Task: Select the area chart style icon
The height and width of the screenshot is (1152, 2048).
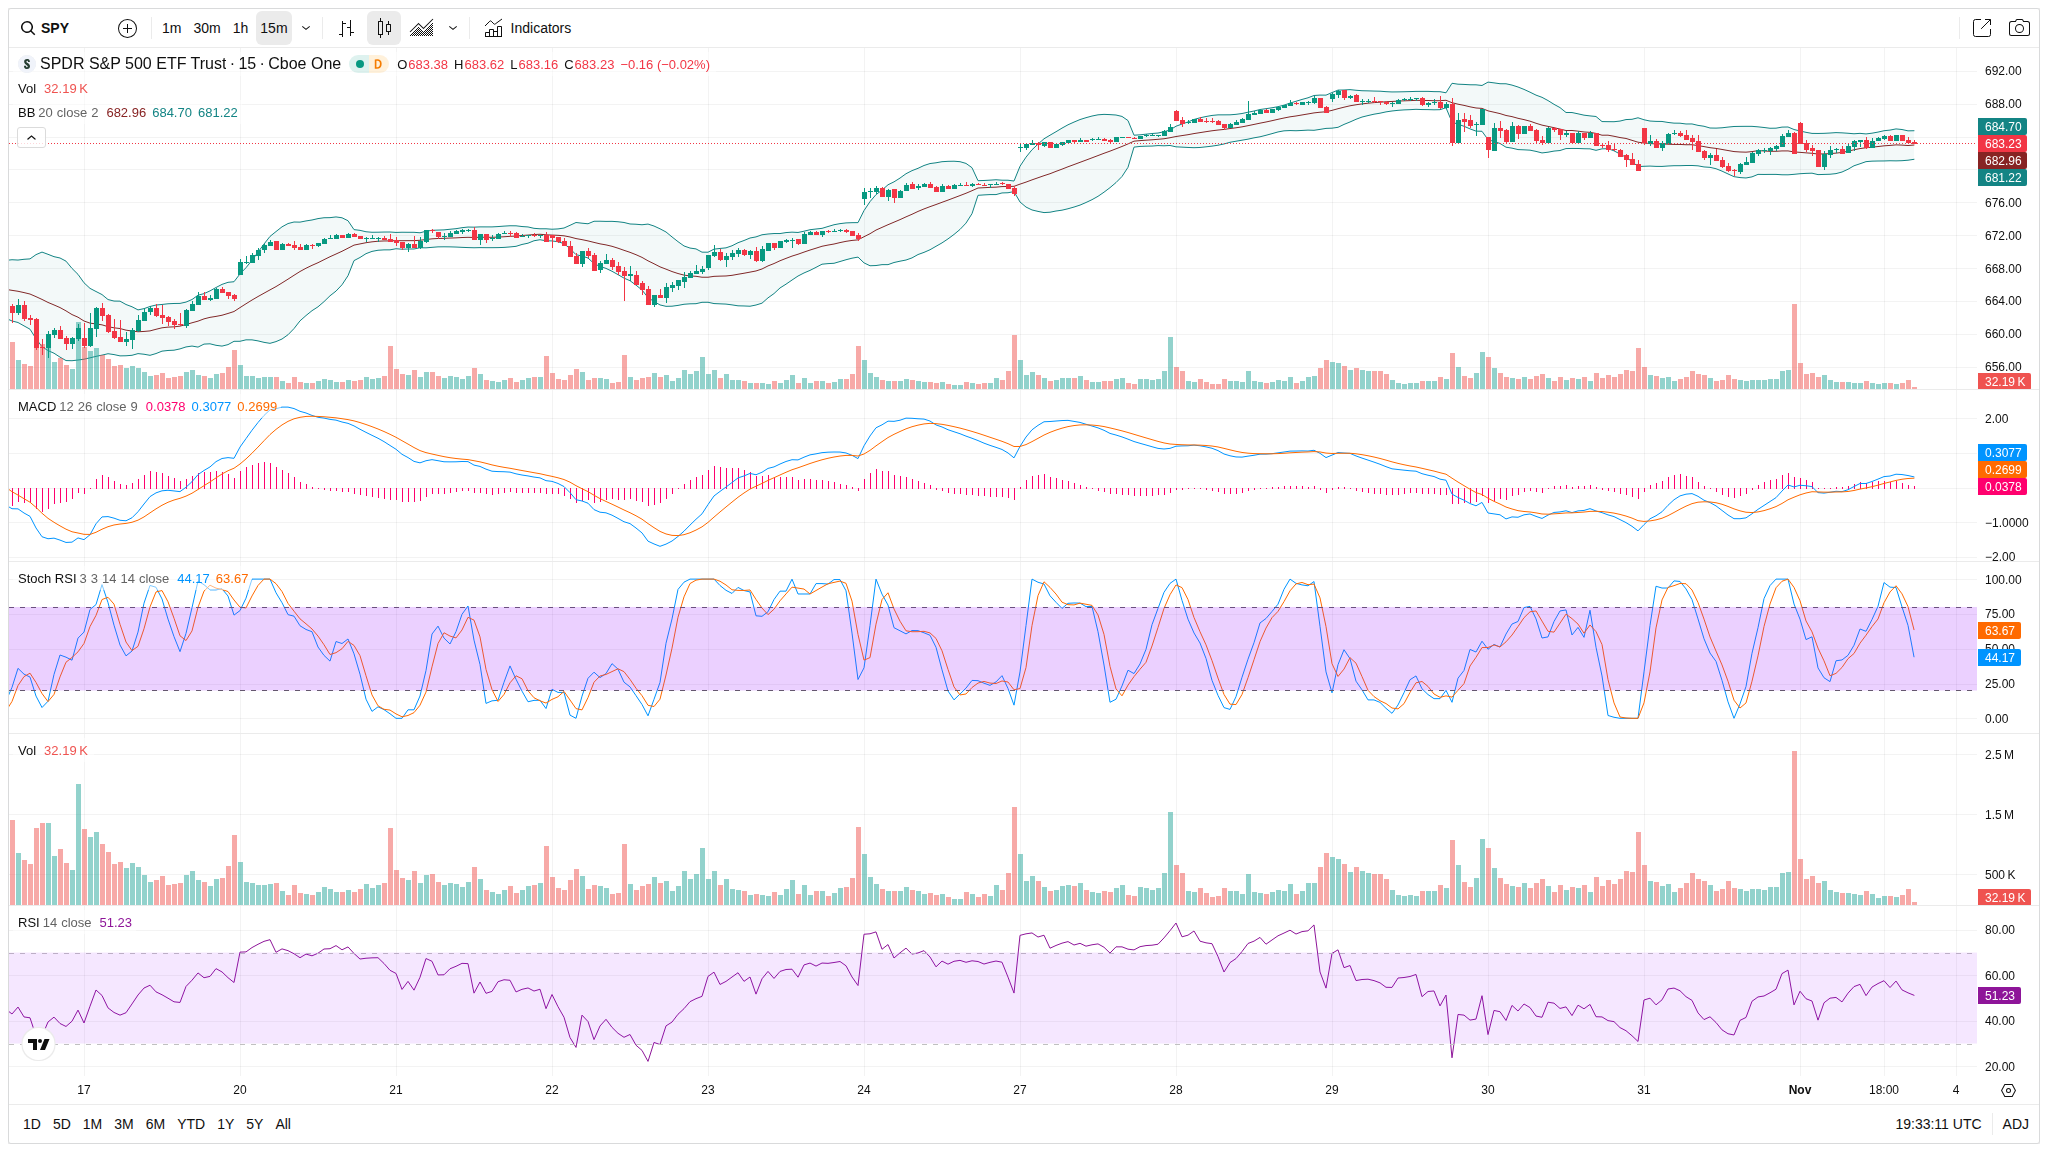Action: [x=422, y=28]
